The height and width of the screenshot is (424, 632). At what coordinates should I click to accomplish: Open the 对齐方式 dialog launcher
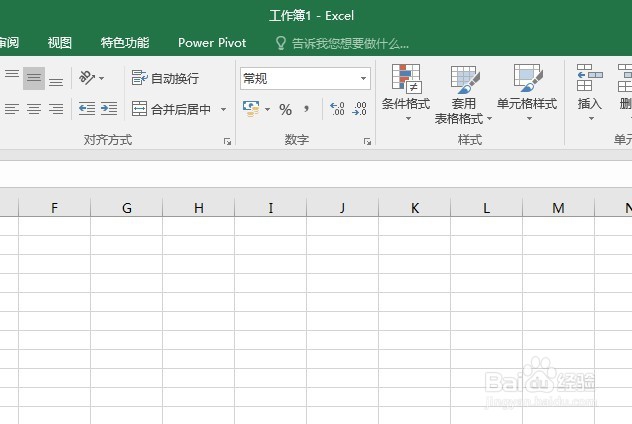pos(227,141)
